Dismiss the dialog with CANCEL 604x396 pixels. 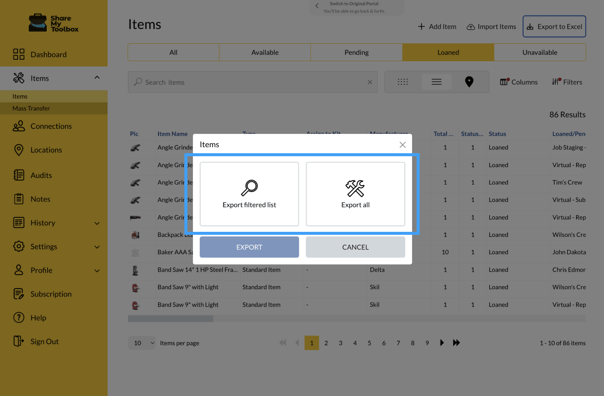(355, 247)
